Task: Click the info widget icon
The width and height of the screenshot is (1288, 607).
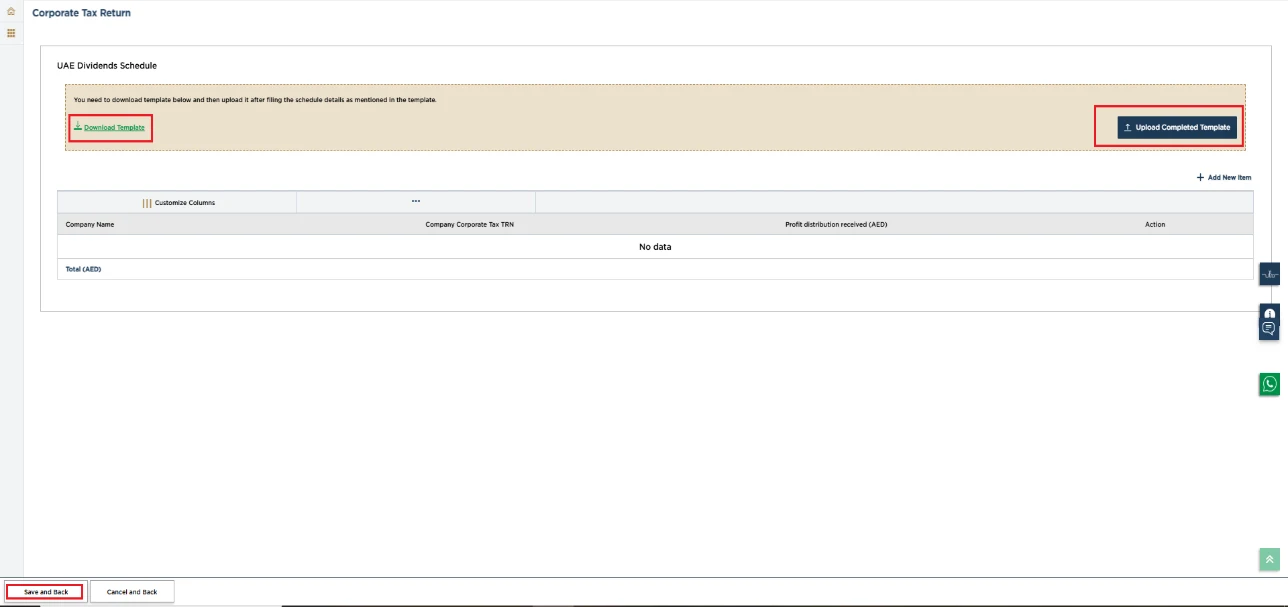Action: (1269, 312)
